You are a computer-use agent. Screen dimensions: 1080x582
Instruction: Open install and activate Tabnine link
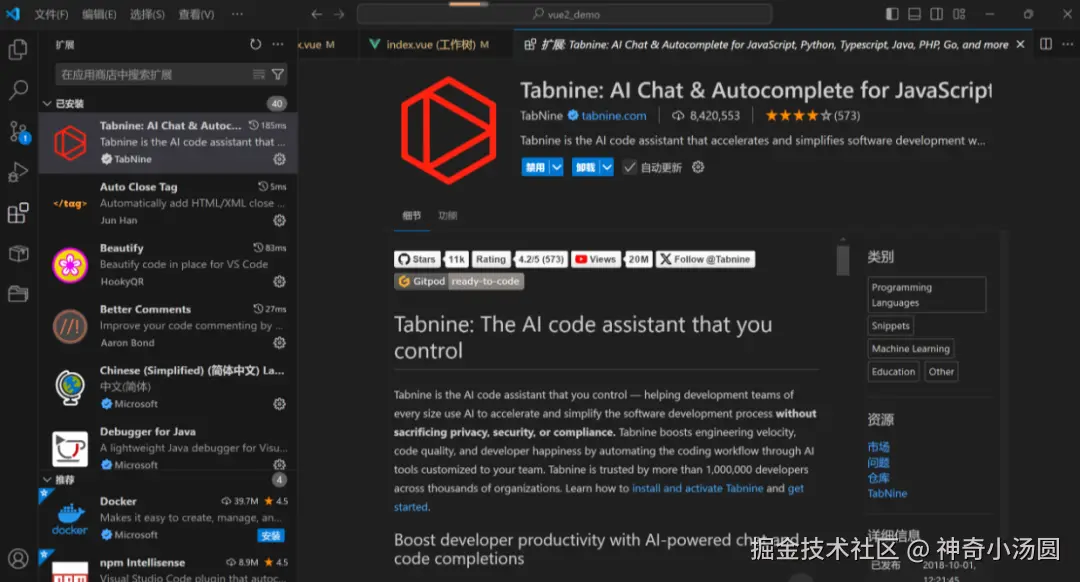[x=698, y=488]
